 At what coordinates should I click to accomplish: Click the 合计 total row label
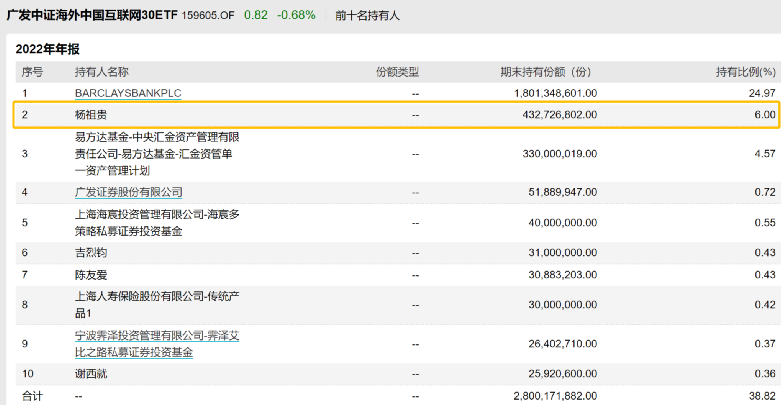click(x=32, y=396)
